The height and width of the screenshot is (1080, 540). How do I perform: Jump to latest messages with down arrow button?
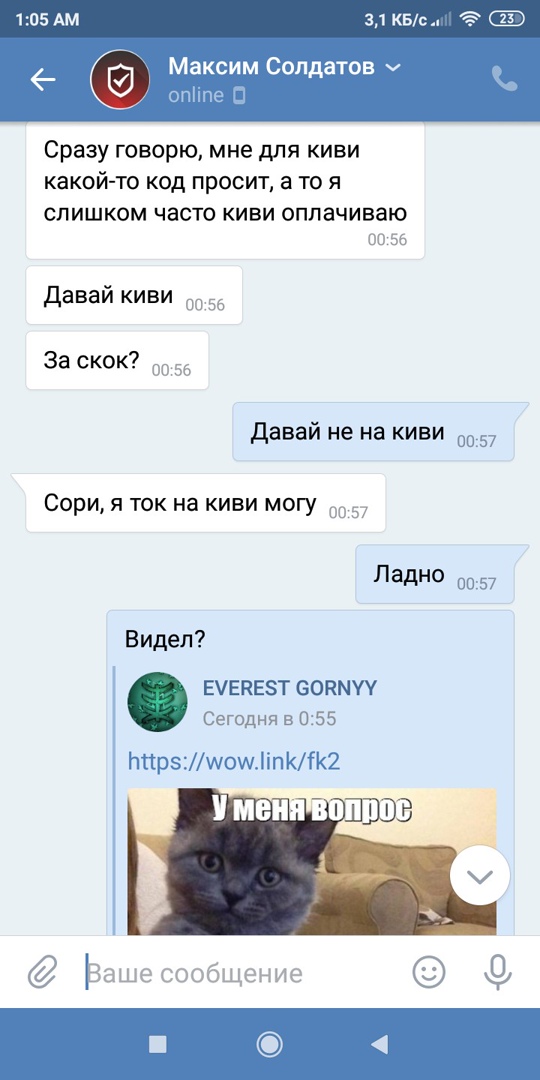click(x=480, y=876)
